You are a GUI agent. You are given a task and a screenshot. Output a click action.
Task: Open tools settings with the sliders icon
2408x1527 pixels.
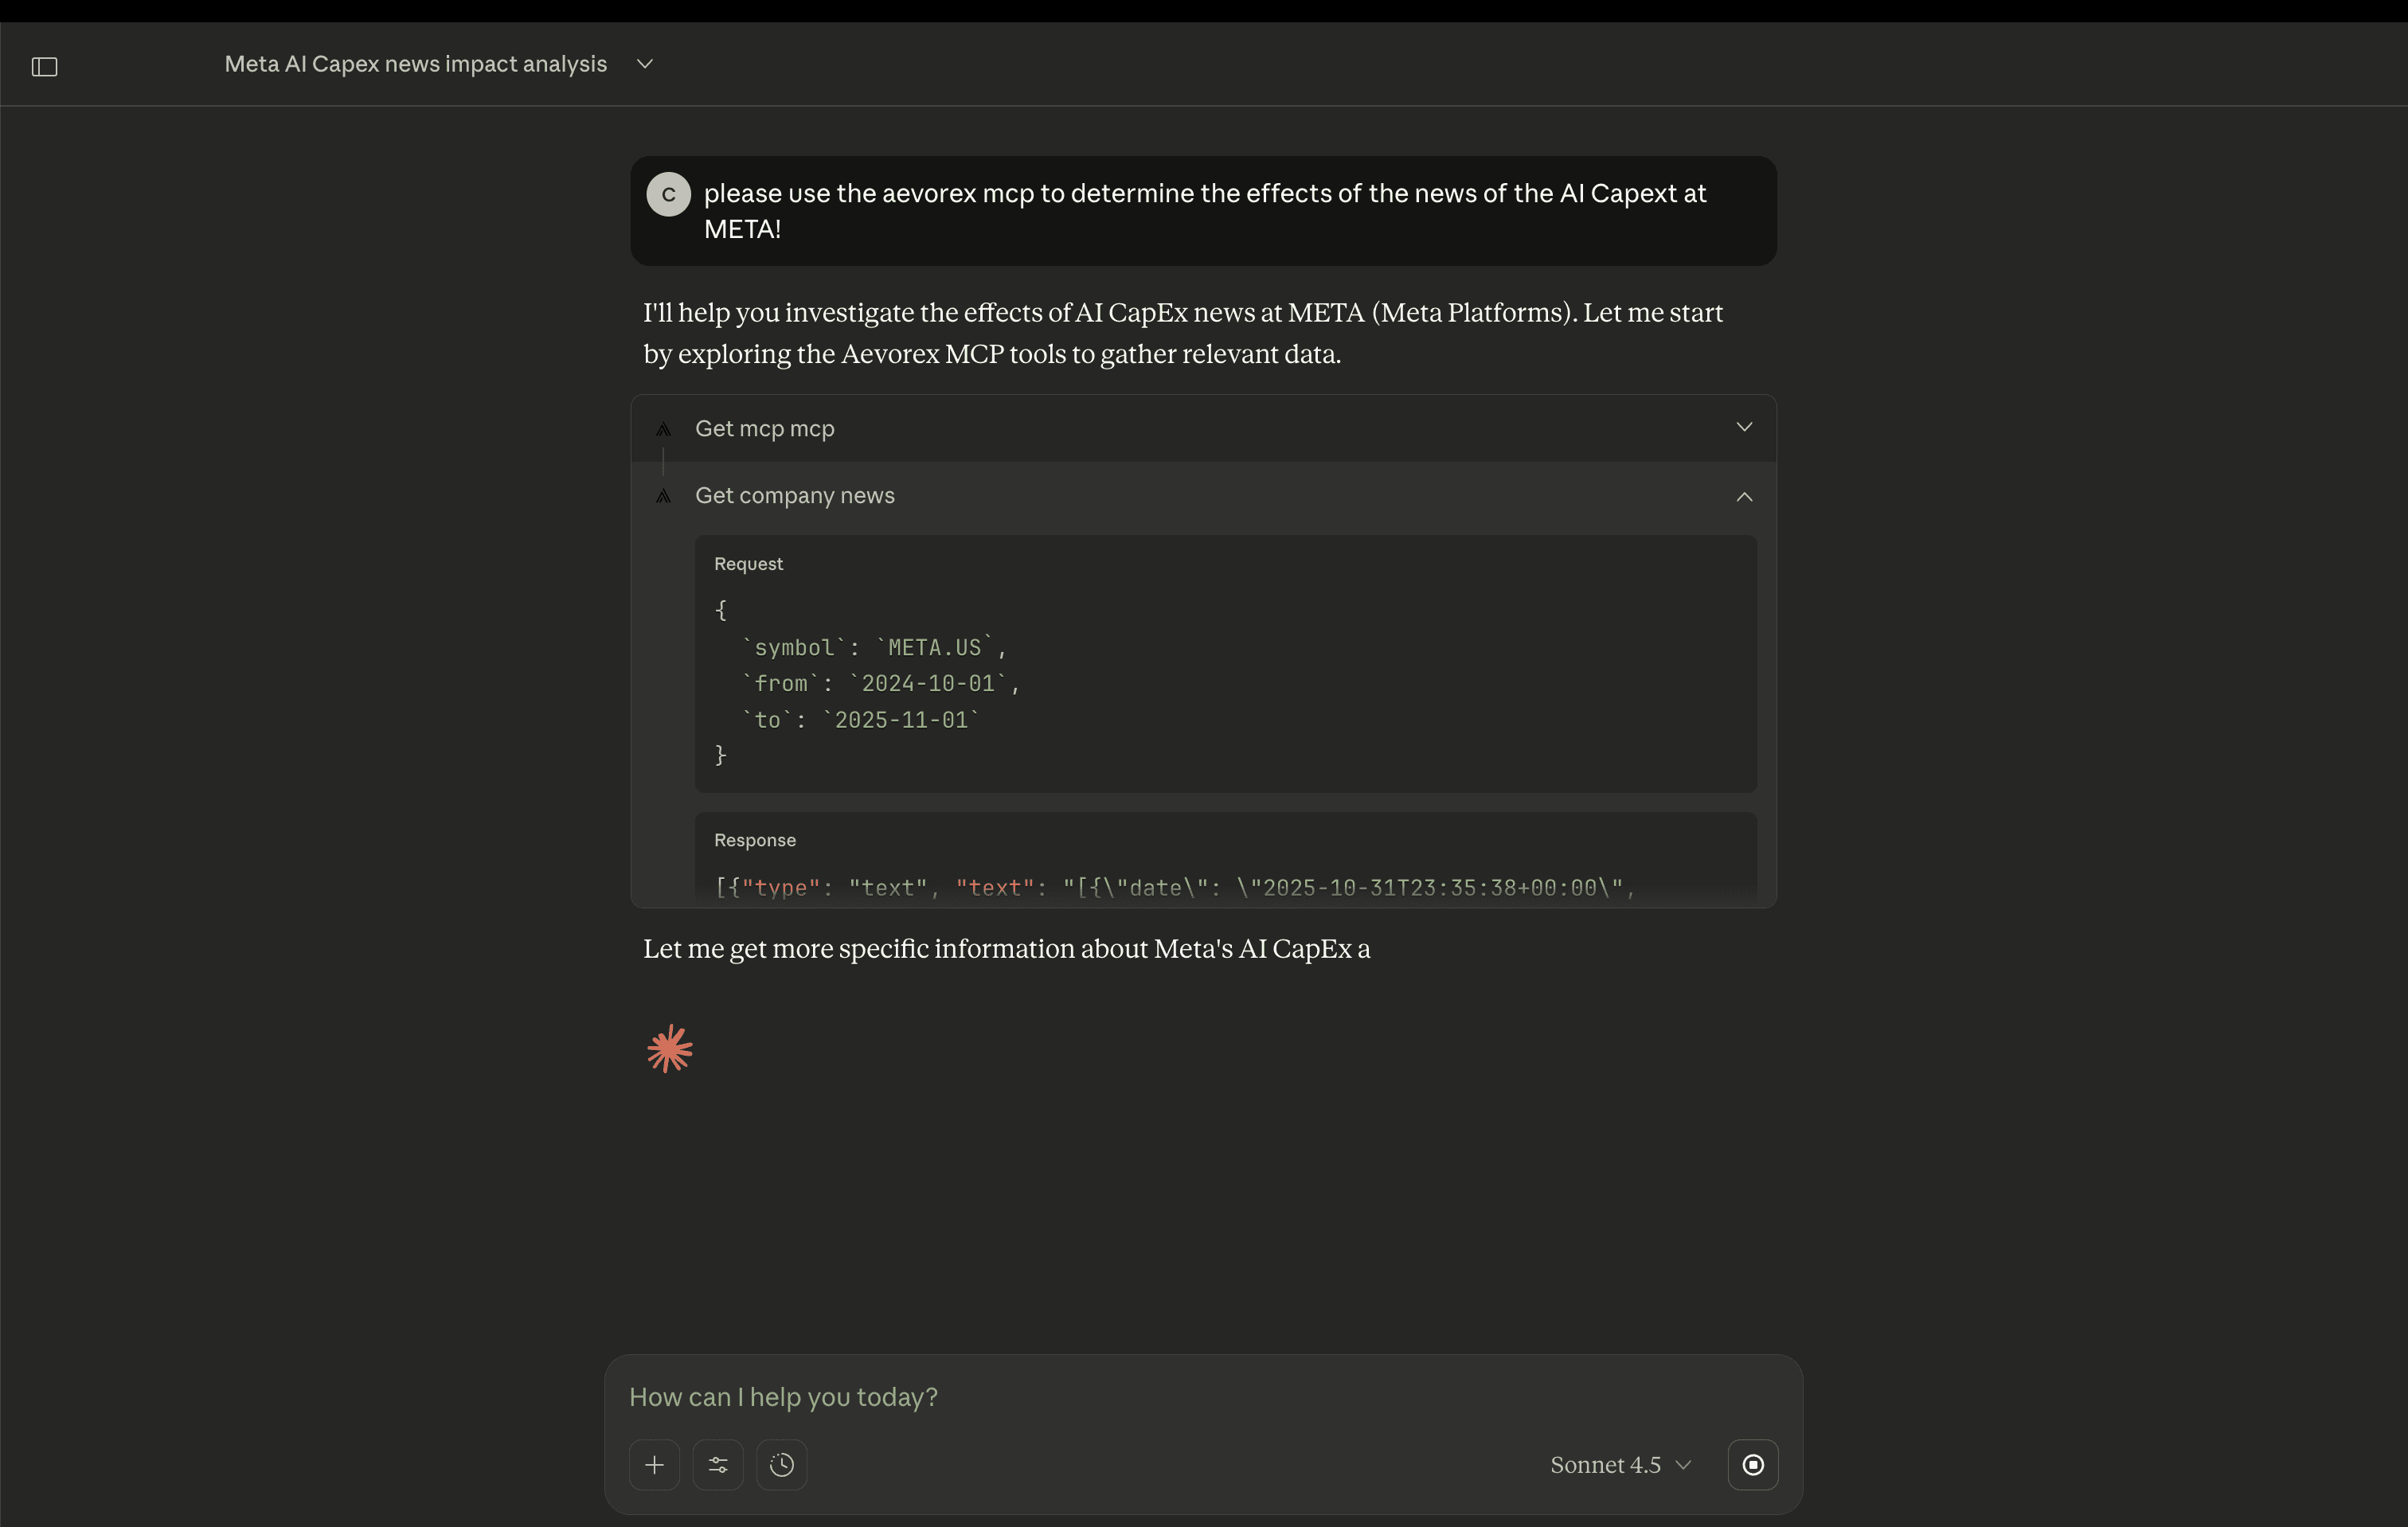718,1464
